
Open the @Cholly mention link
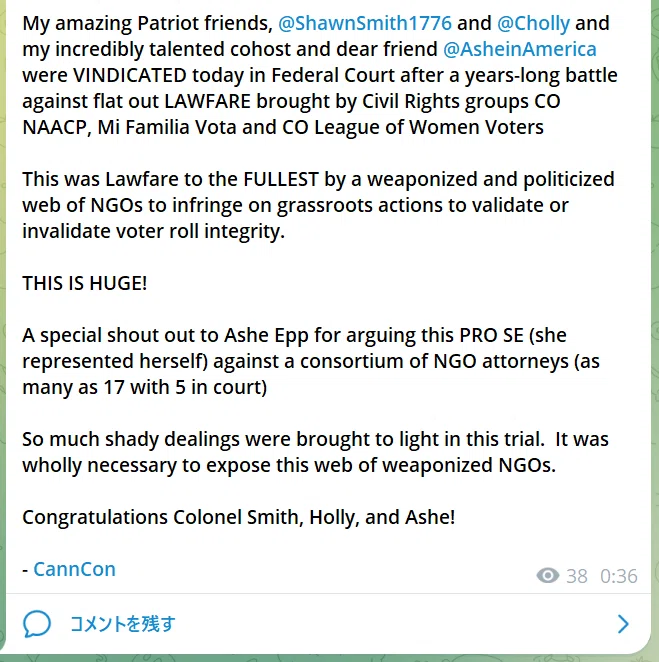point(533,23)
